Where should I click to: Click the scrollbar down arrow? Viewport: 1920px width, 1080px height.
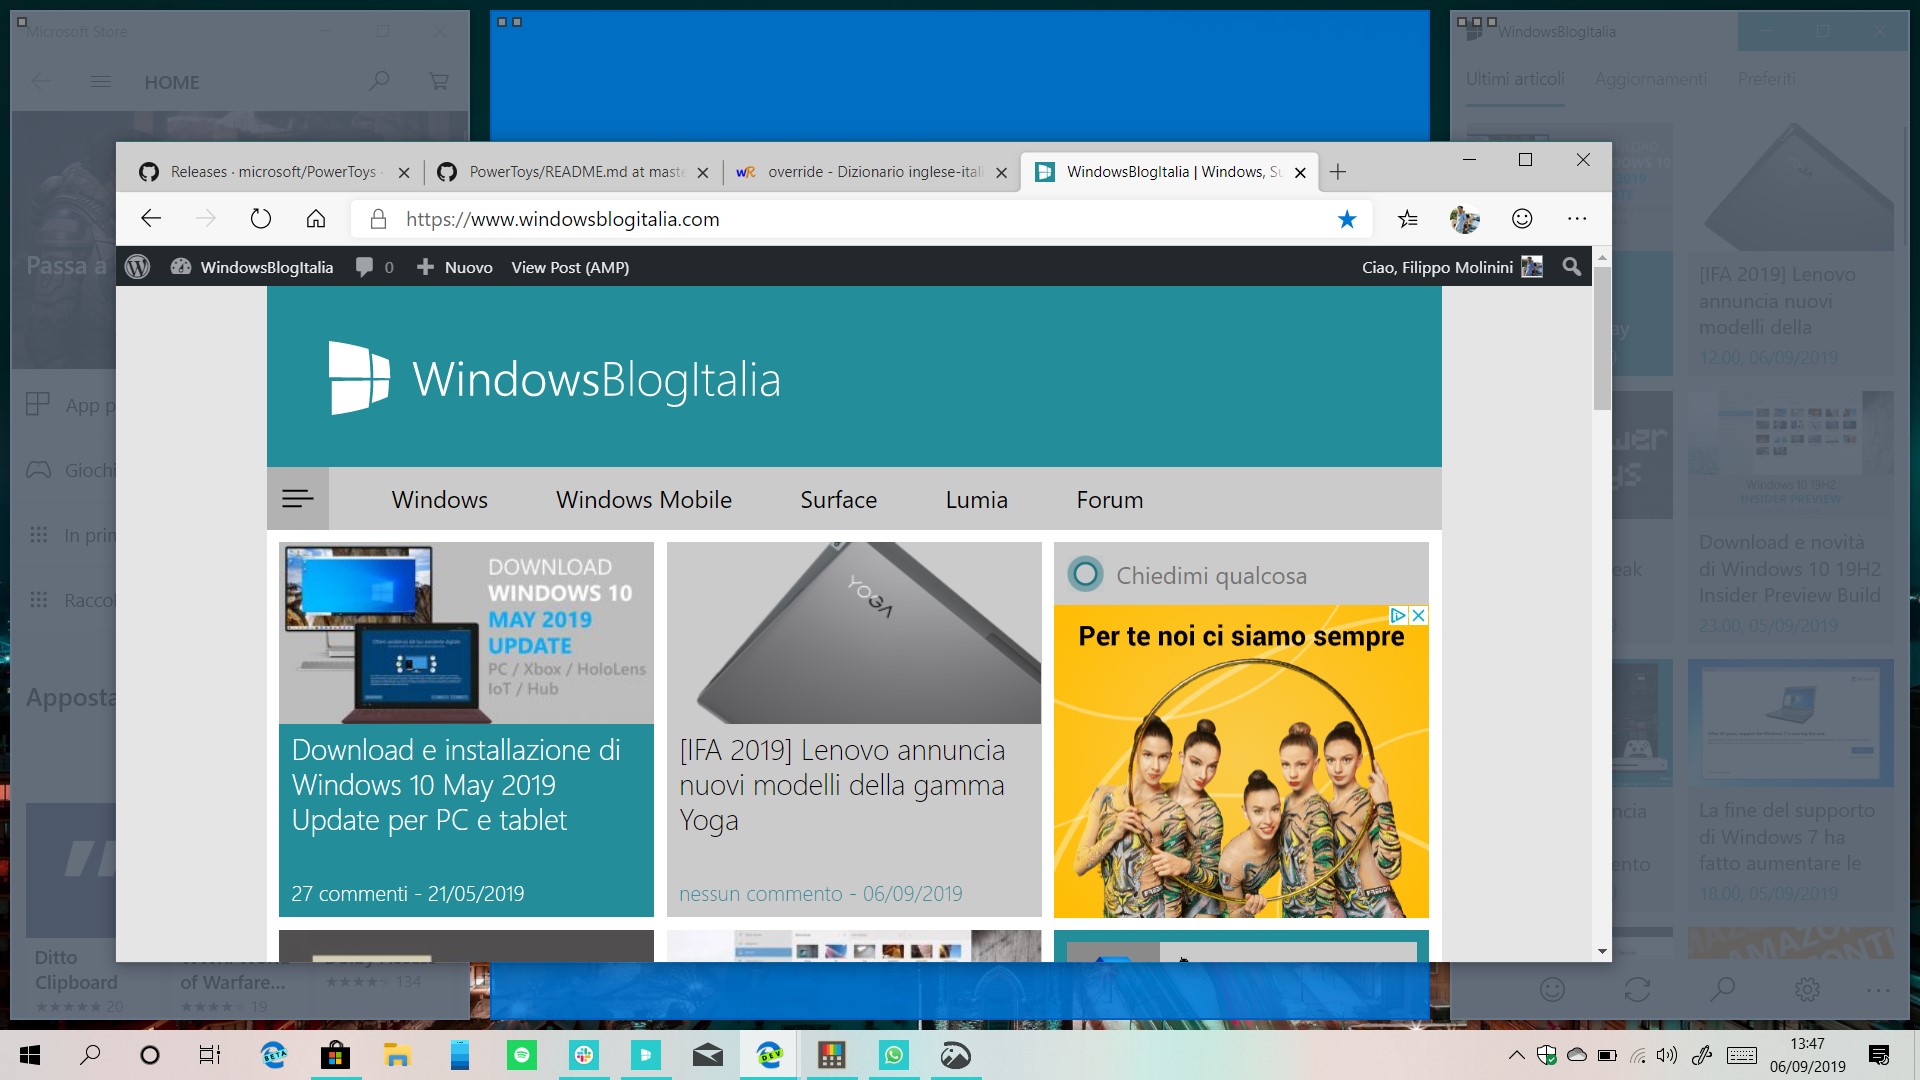tap(1602, 952)
